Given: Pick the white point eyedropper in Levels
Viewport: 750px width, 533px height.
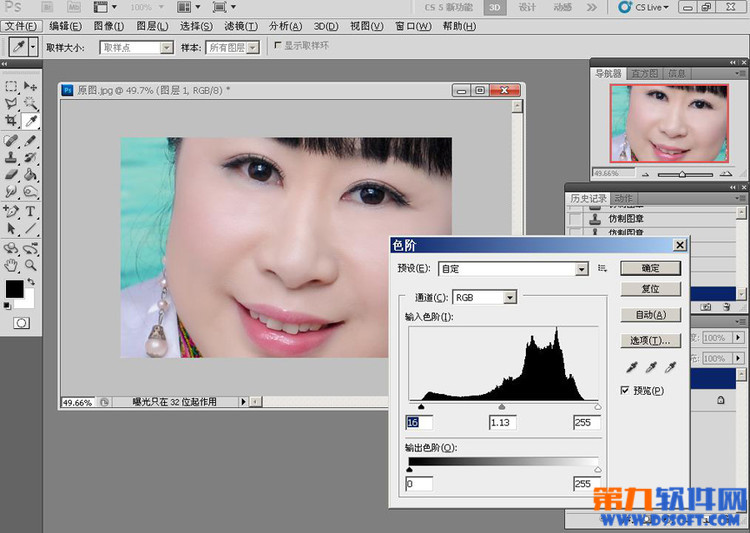Looking at the screenshot, I should pyautogui.click(x=670, y=367).
